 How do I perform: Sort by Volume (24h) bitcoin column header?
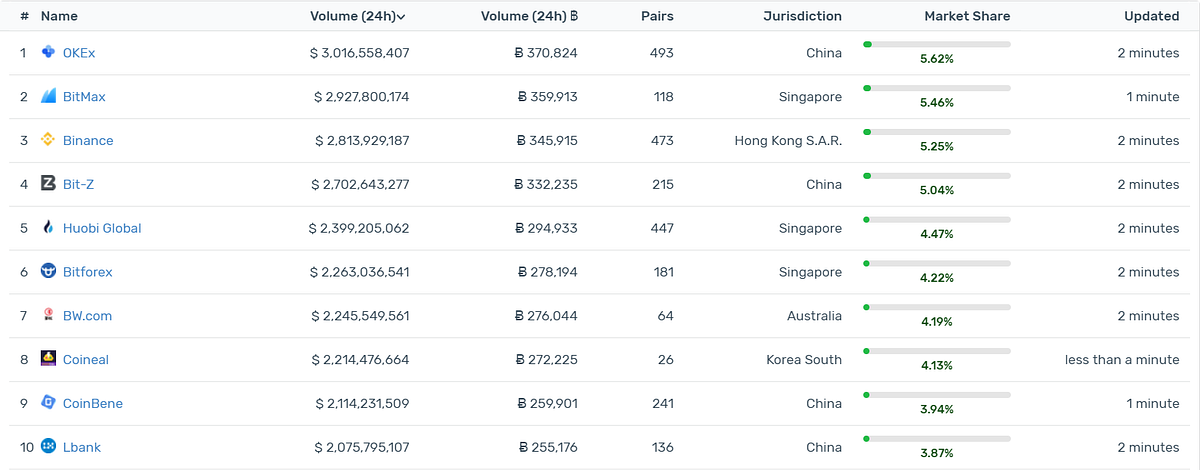tap(529, 16)
